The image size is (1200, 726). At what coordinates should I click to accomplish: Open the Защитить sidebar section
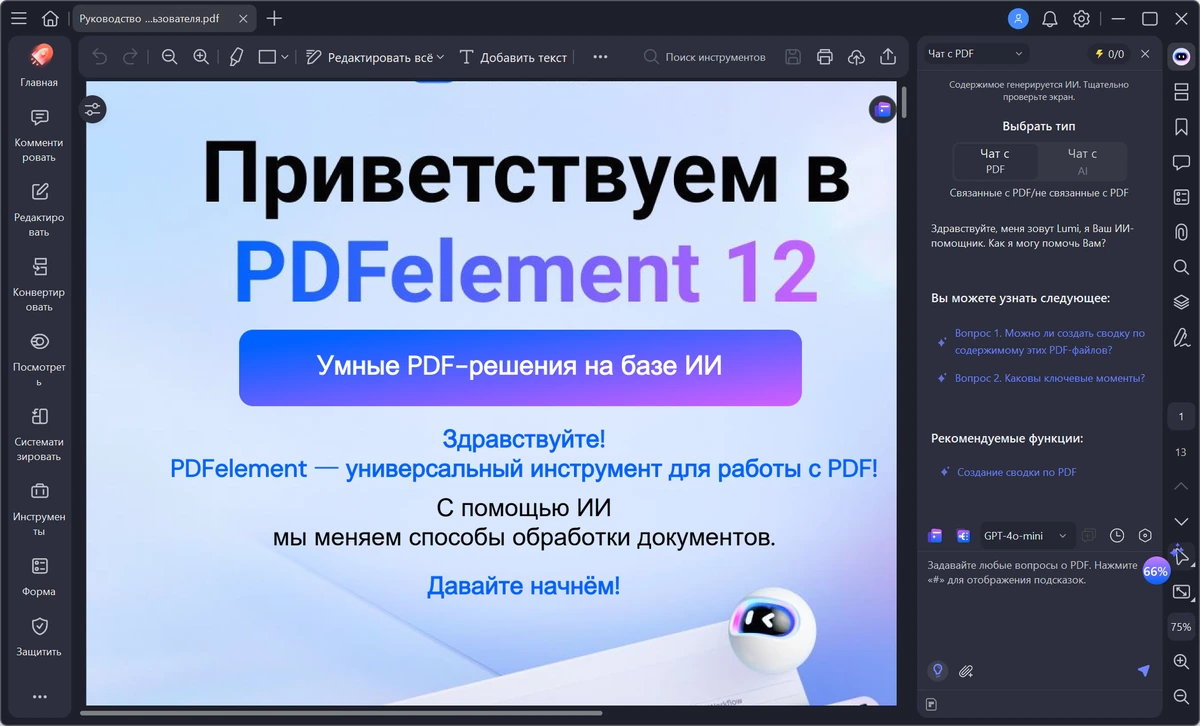[x=39, y=637]
